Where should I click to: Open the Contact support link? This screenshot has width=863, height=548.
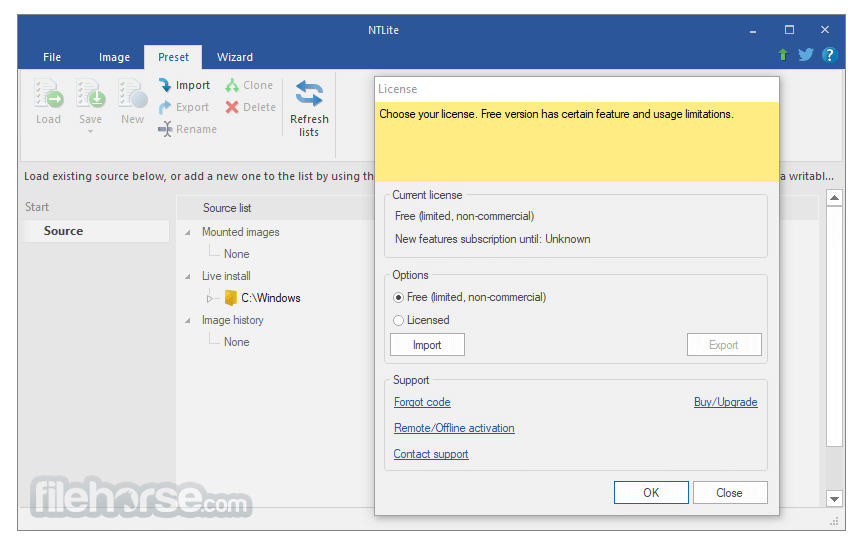[x=431, y=454]
